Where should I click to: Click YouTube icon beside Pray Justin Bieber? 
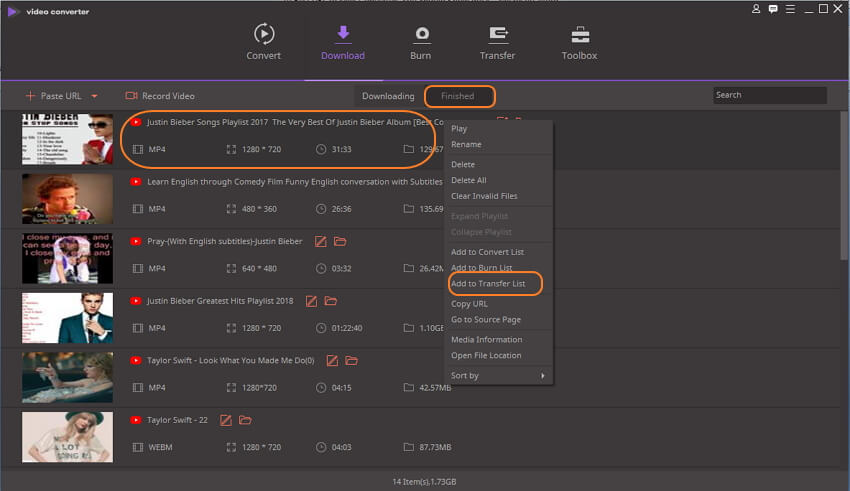[136, 242]
